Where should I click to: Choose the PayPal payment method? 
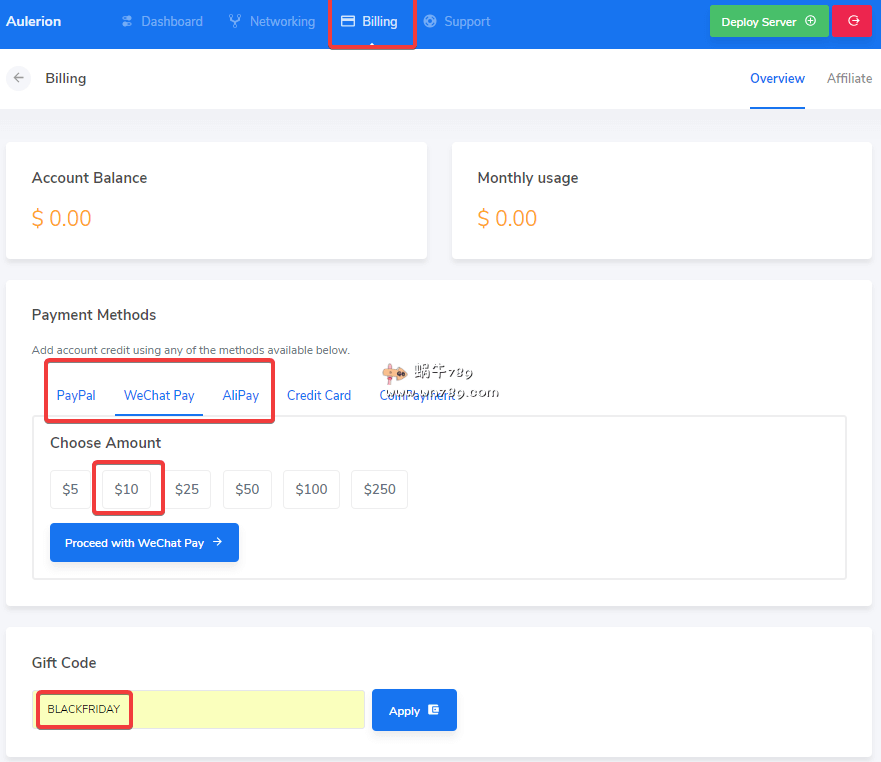coord(76,395)
